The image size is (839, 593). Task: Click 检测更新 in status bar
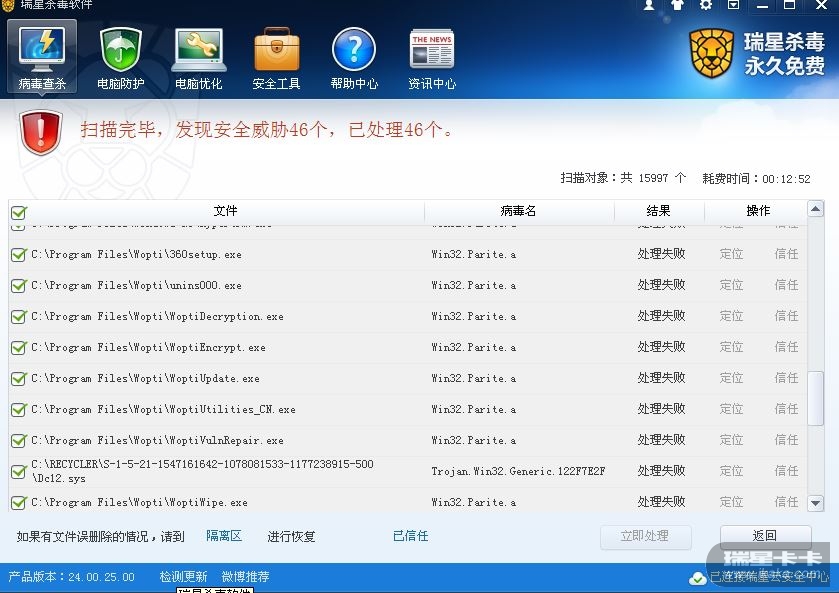183,577
